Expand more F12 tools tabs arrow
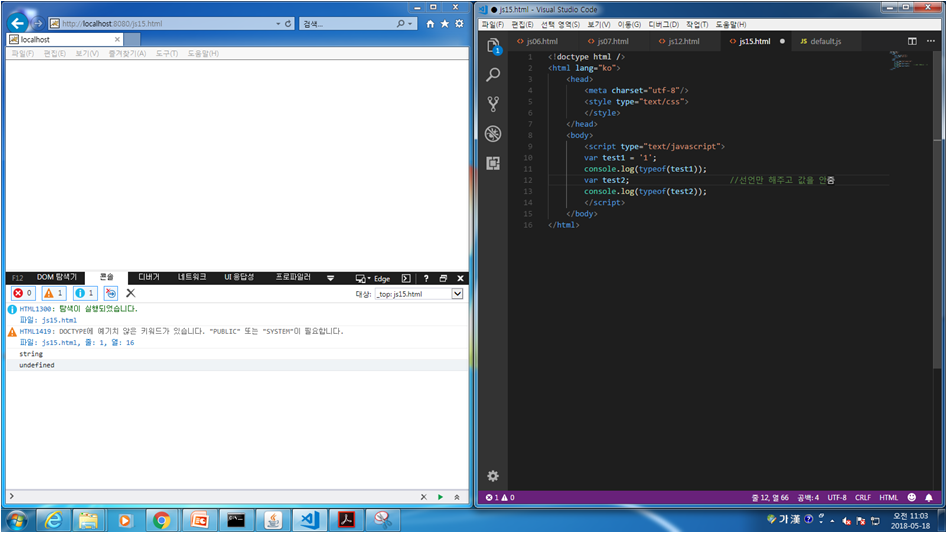This screenshot has height=533, width=947. point(330,278)
